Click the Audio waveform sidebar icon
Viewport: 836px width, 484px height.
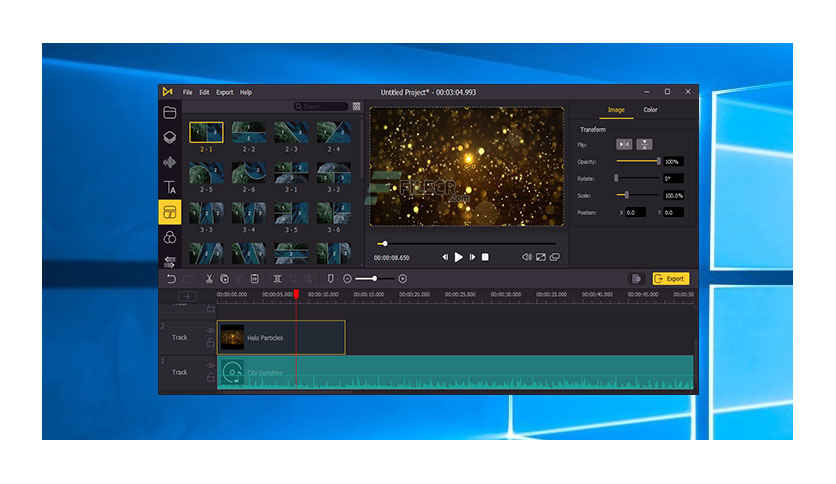pyautogui.click(x=170, y=162)
